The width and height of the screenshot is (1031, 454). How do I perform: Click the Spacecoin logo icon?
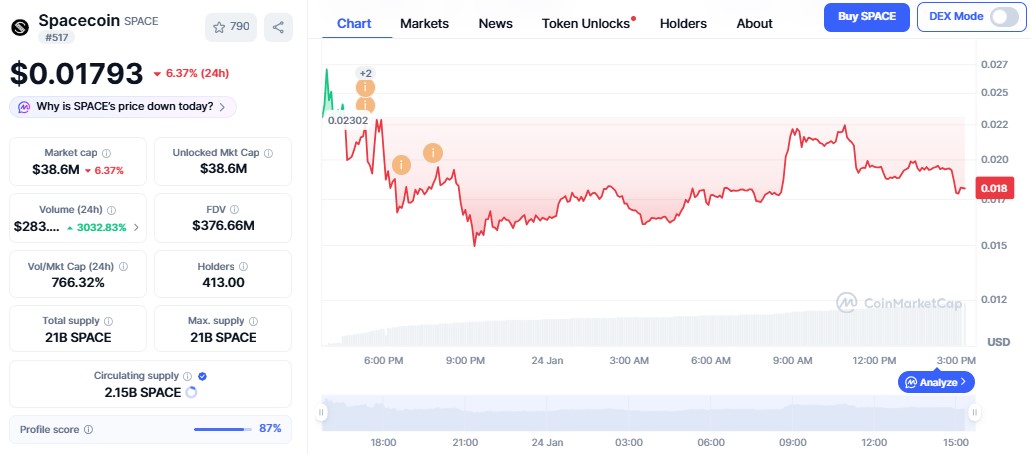coord(21,27)
